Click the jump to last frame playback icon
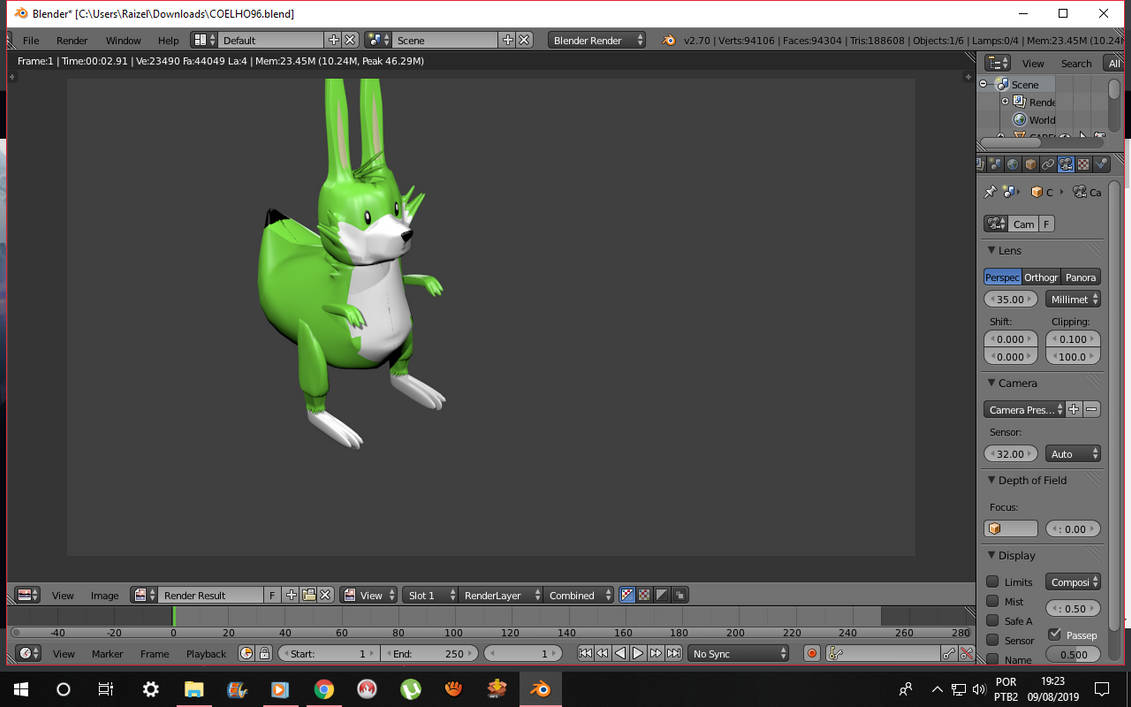 [x=674, y=653]
